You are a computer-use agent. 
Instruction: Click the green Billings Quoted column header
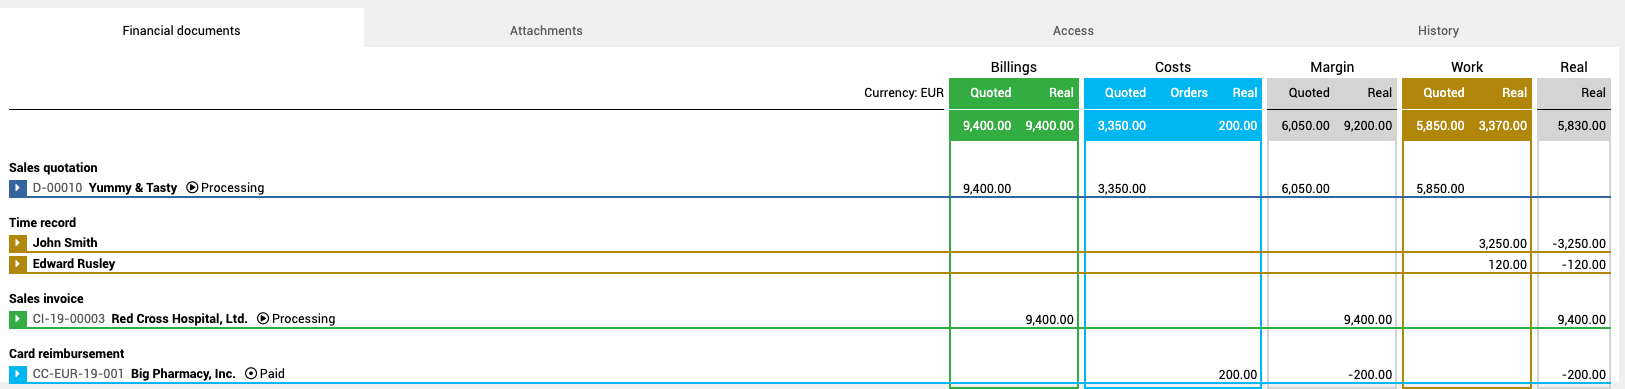pos(991,93)
